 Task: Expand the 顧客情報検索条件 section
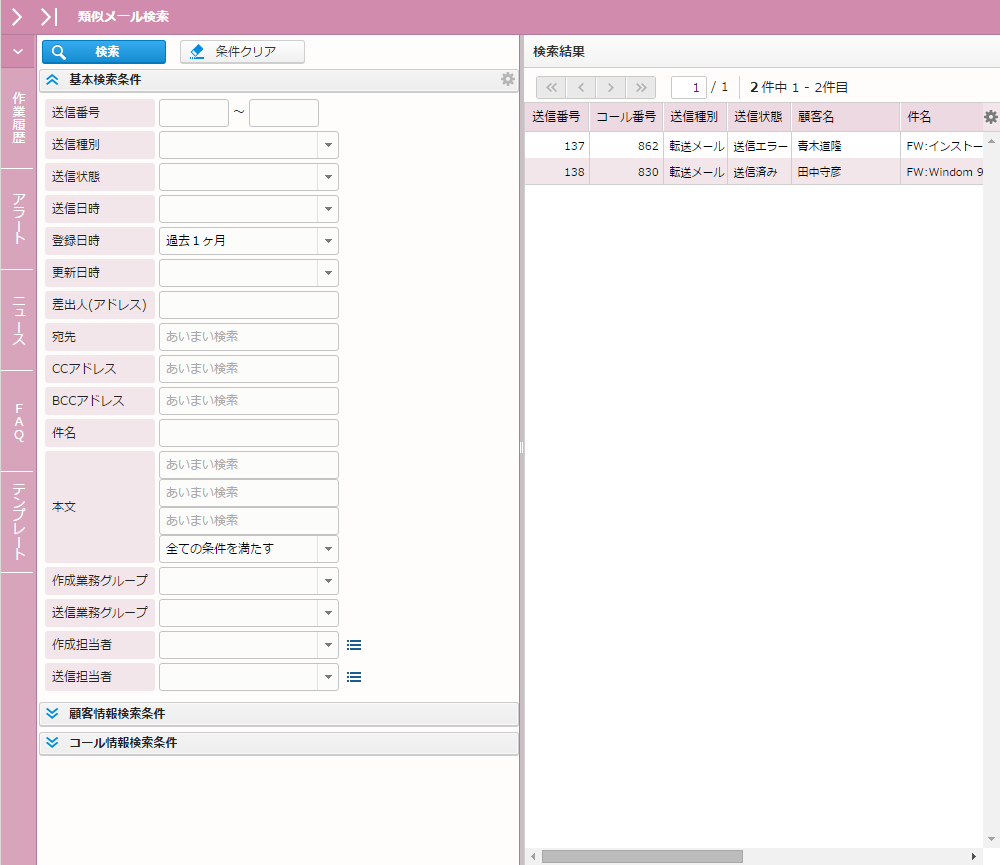53,713
